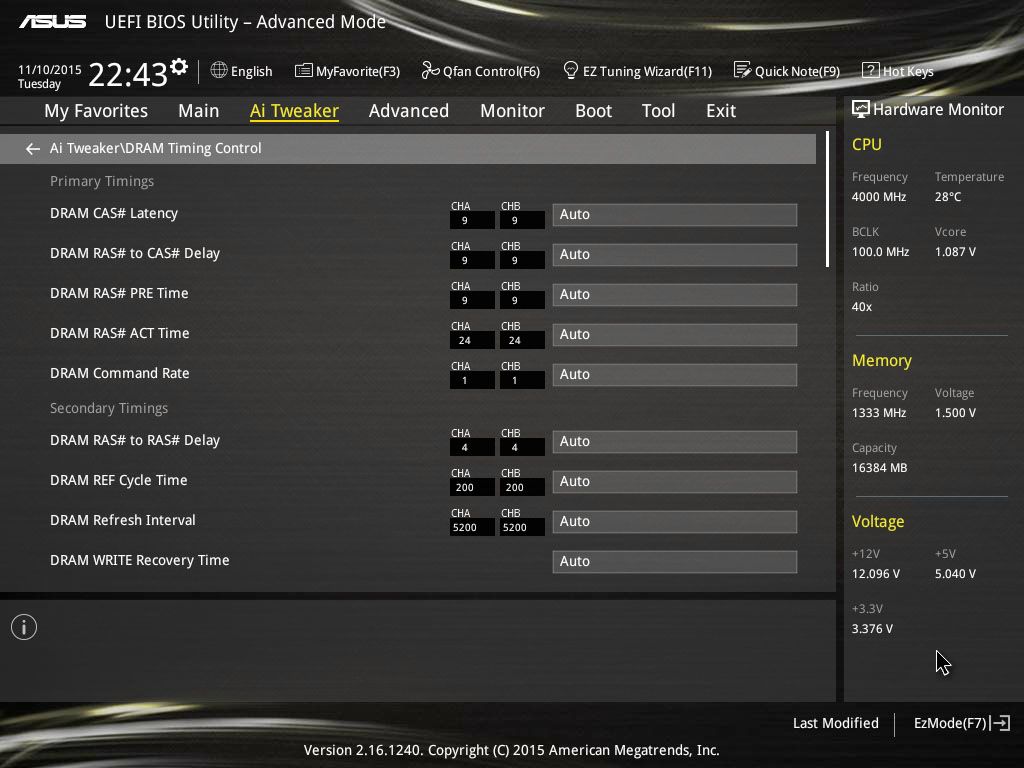The image size is (1024, 768).
Task: Select DRAM Command Rate Auto field
Action: 675,374
